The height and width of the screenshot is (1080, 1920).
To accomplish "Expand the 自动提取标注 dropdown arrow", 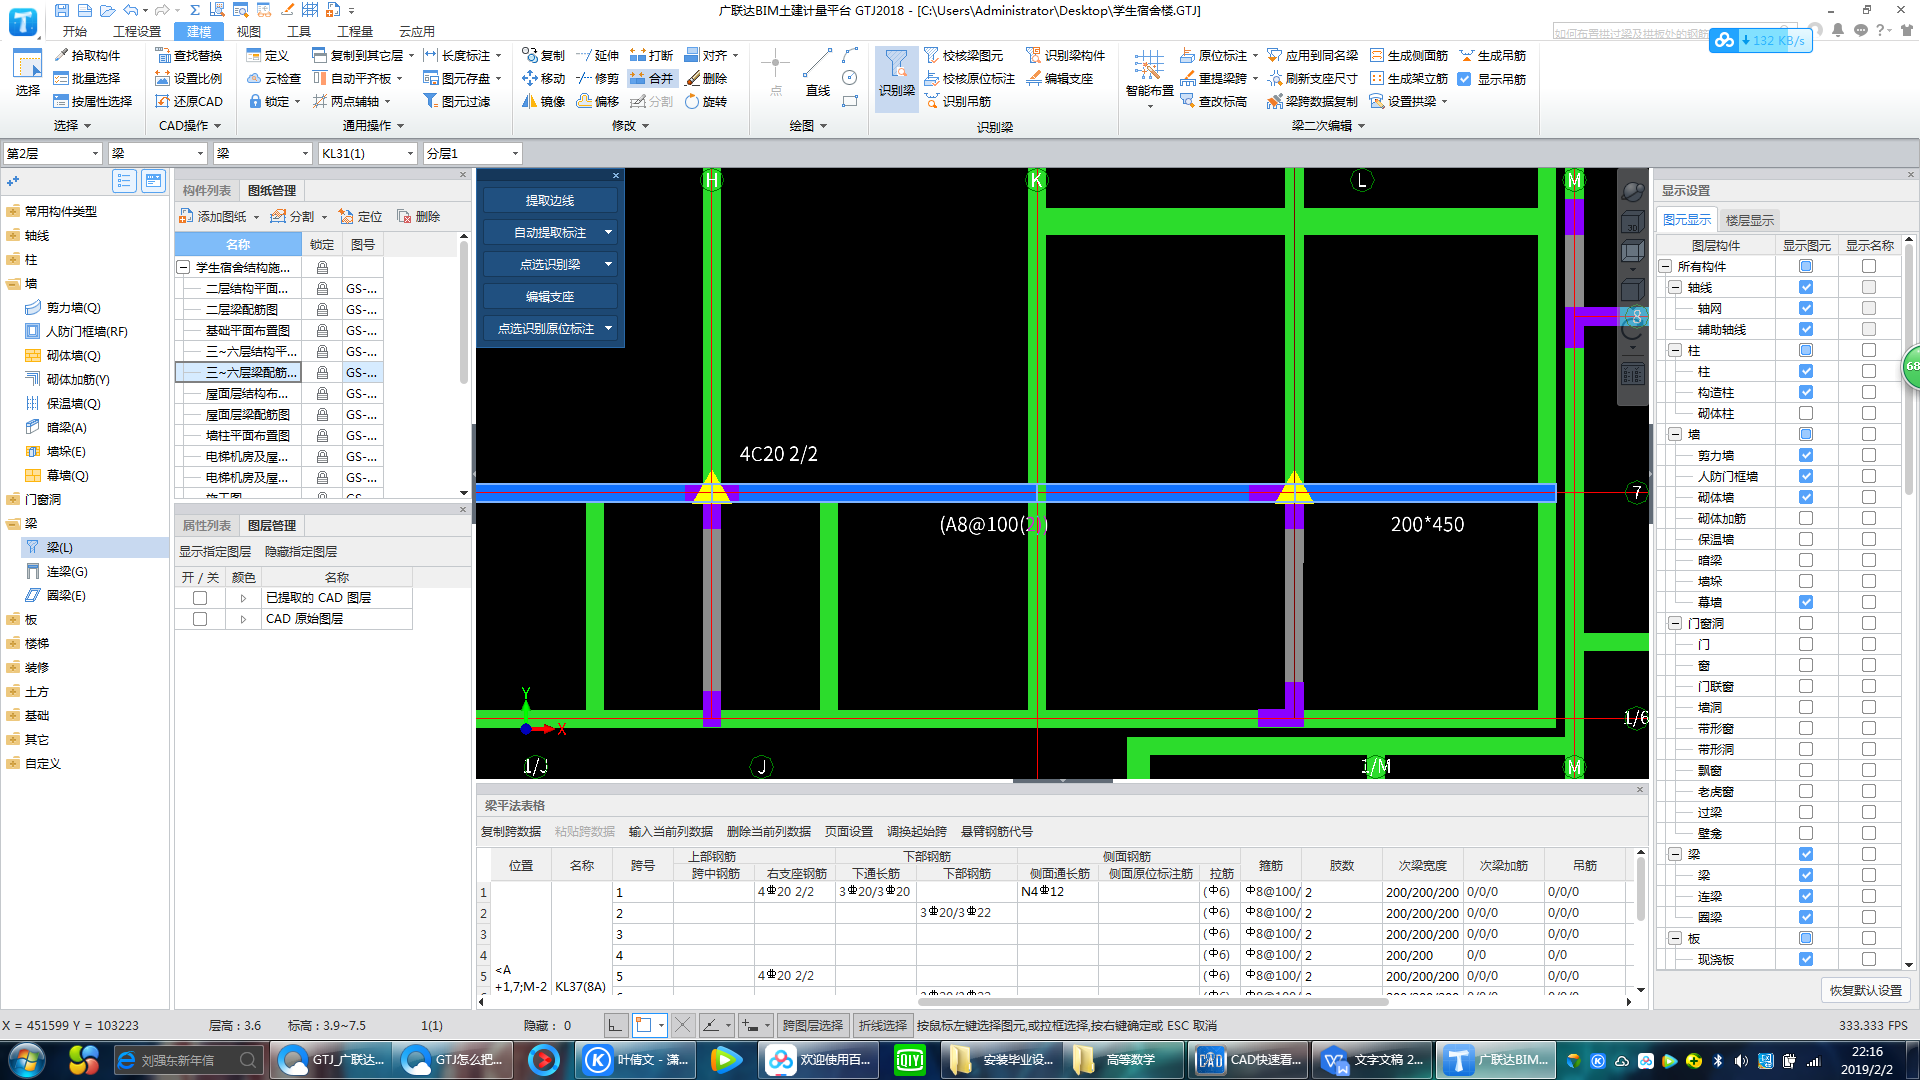I will point(608,232).
